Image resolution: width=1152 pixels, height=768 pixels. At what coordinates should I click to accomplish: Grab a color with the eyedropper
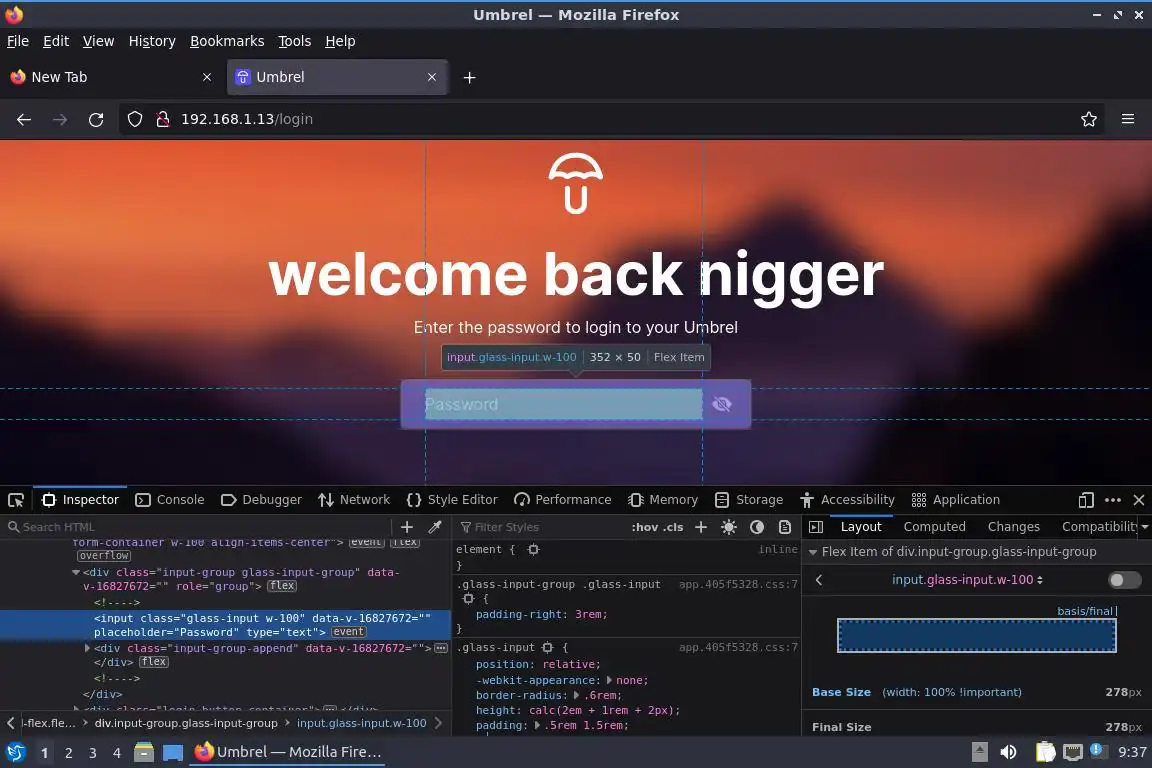pyautogui.click(x=435, y=527)
